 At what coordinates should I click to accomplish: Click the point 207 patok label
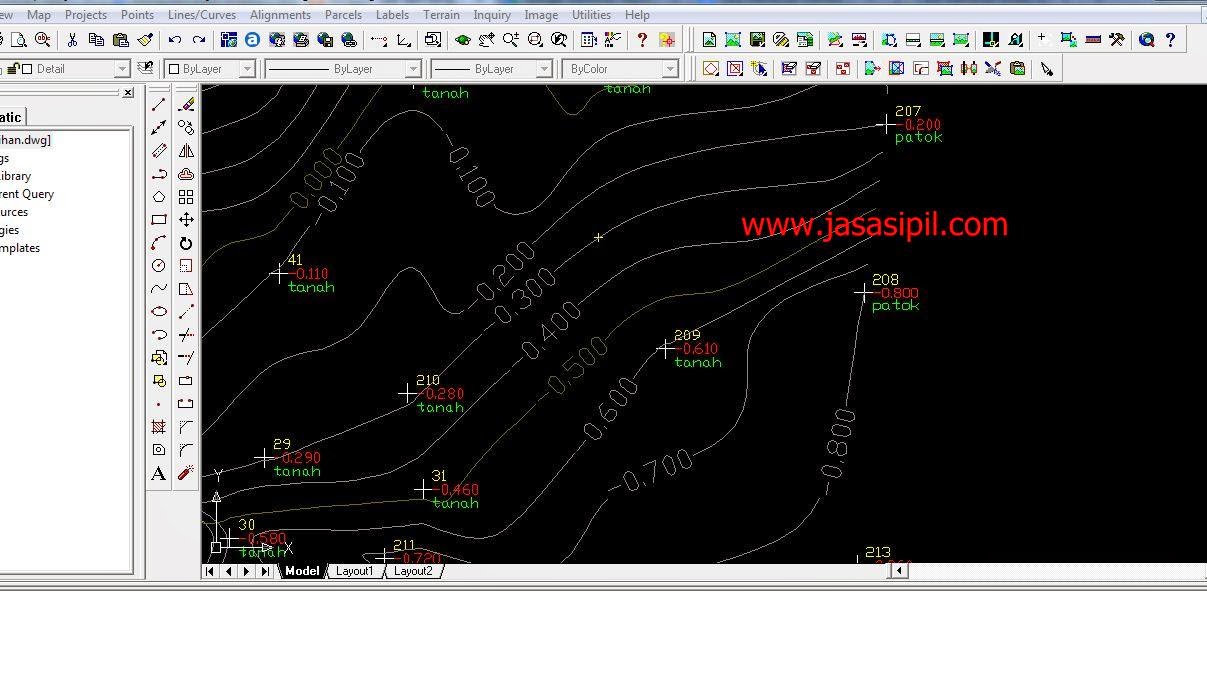[x=919, y=137]
